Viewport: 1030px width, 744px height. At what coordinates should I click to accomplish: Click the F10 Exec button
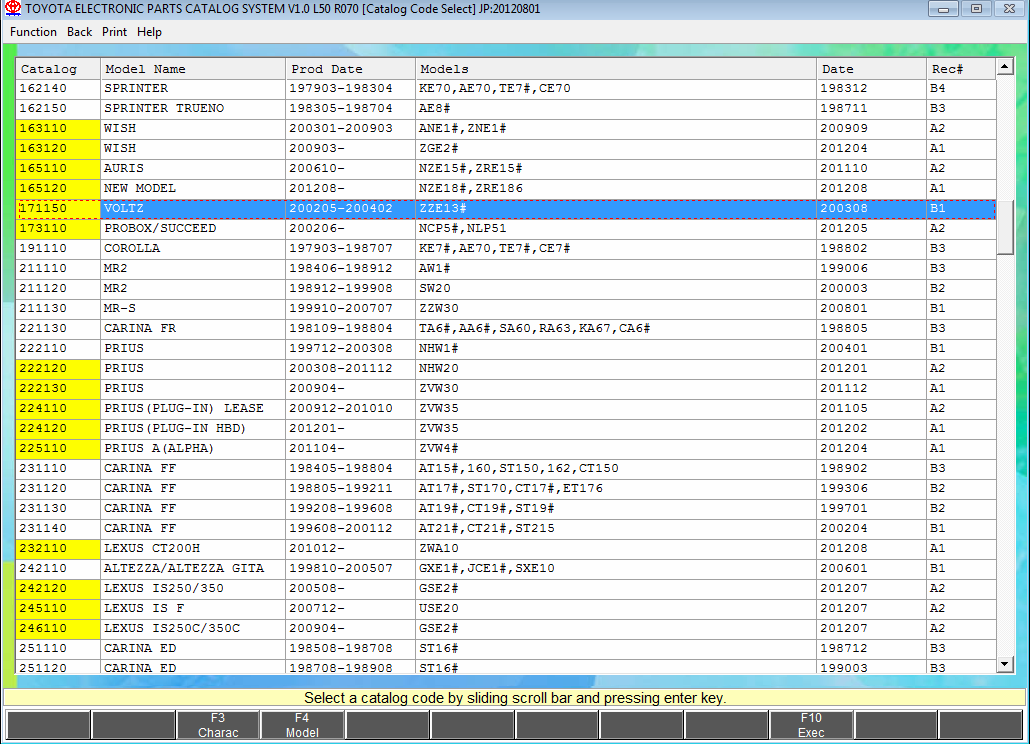[811, 725]
